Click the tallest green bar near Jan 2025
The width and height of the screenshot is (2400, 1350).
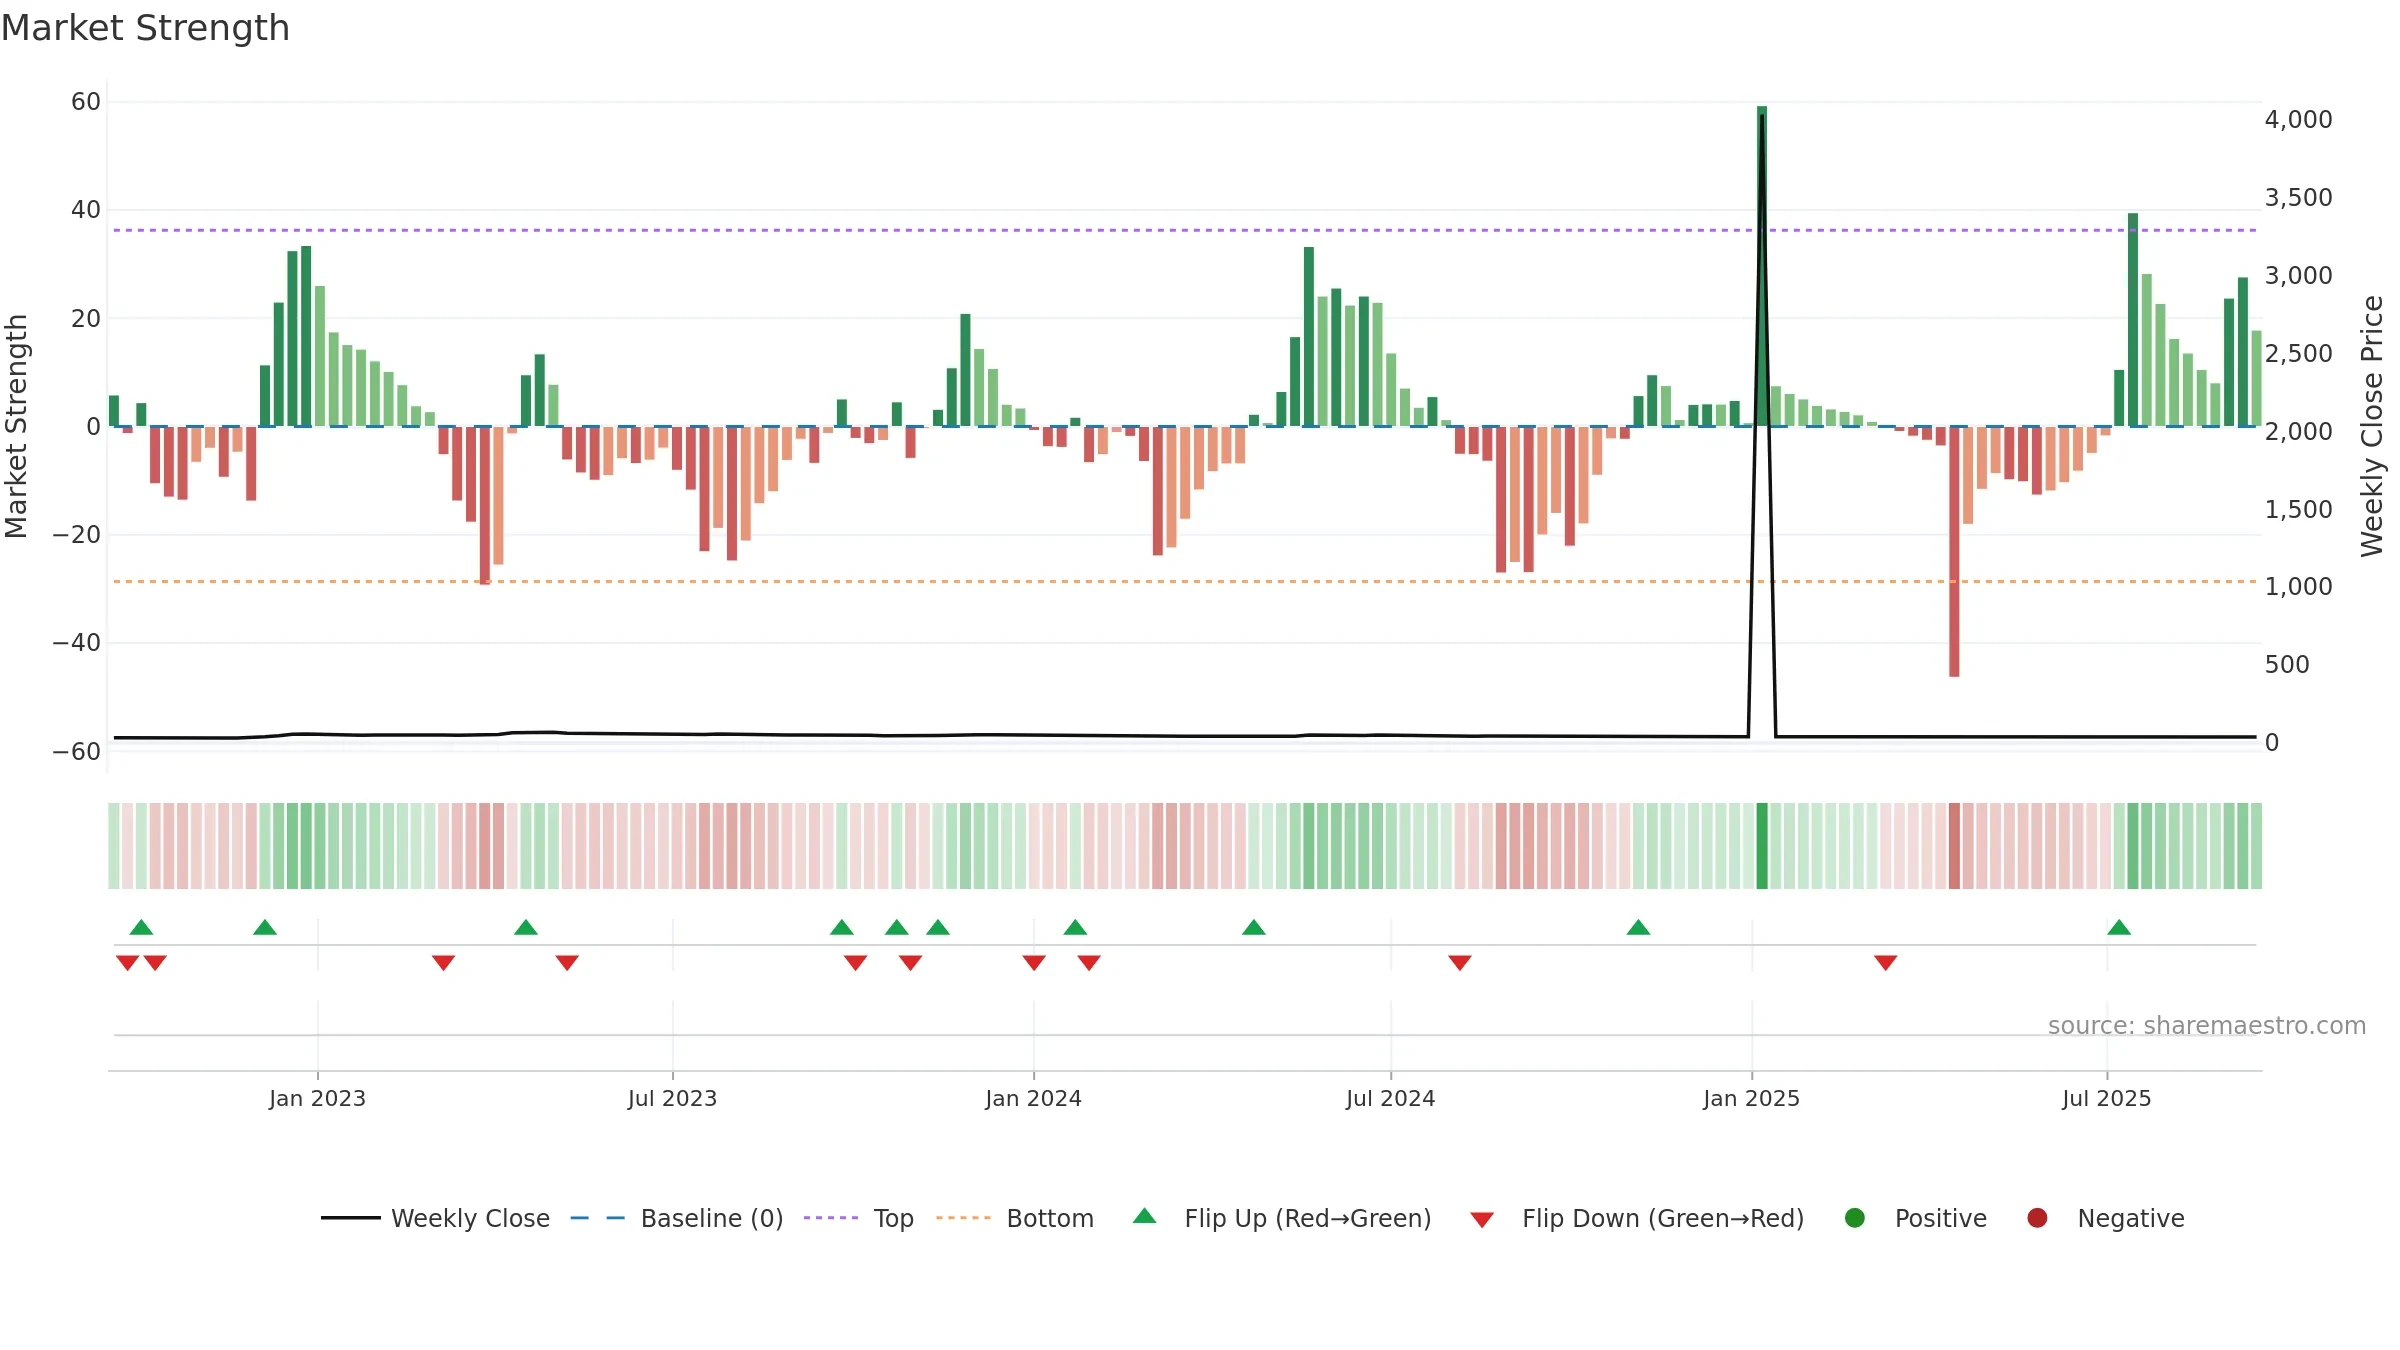coord(1762,266)
